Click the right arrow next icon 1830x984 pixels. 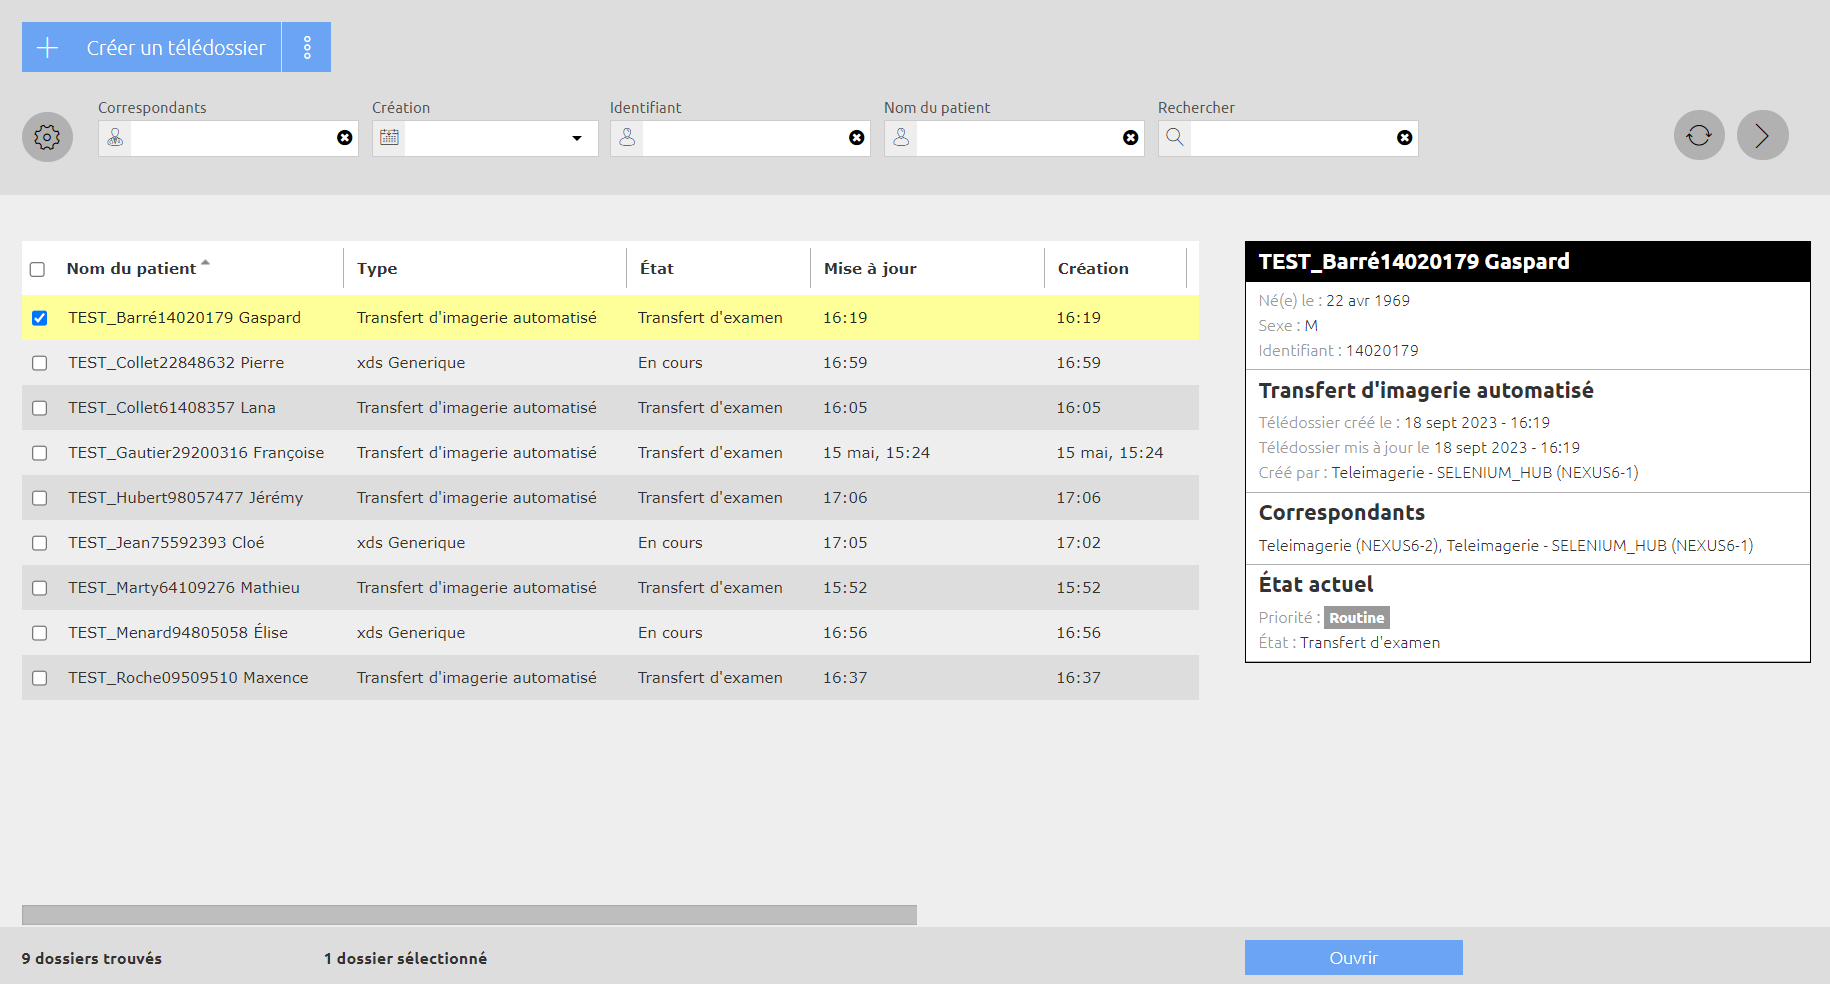(x=1762, y=135)
